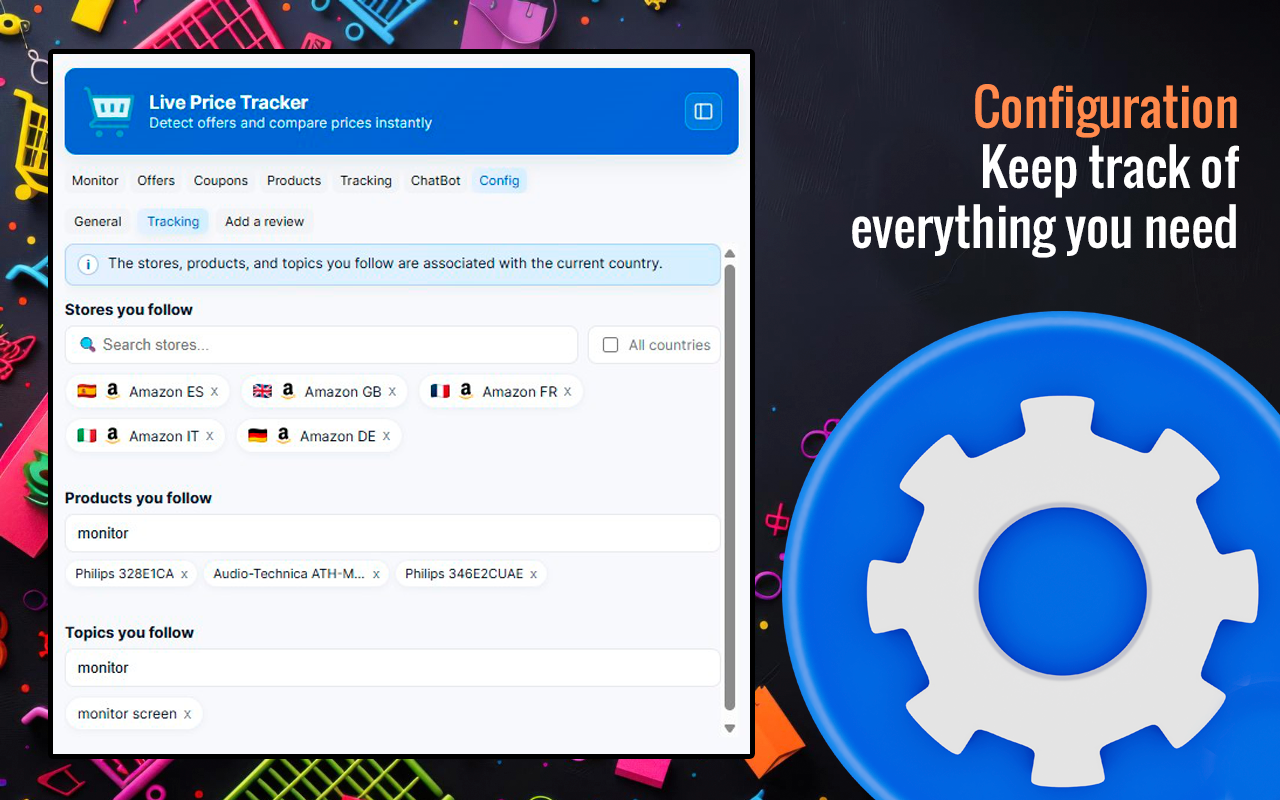Remove the Philips 328E1CA product
This screenshot has width=1280, height=800.
tap(185, 574)
